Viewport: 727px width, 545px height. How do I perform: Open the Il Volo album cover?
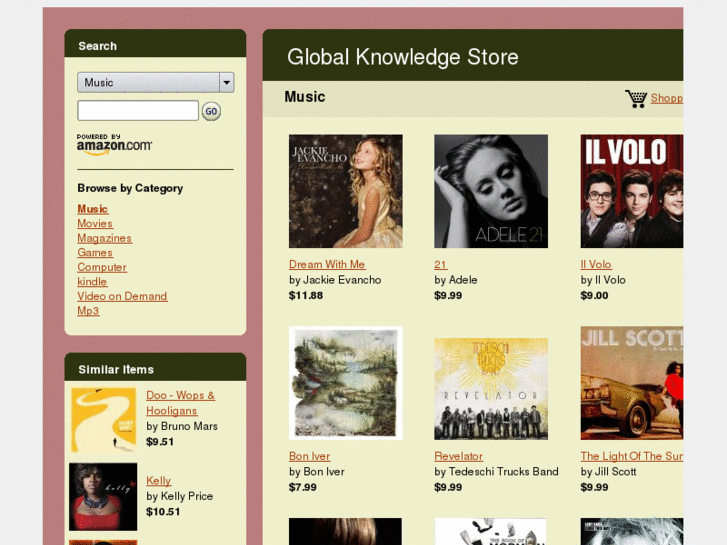(x=631, y=191)
